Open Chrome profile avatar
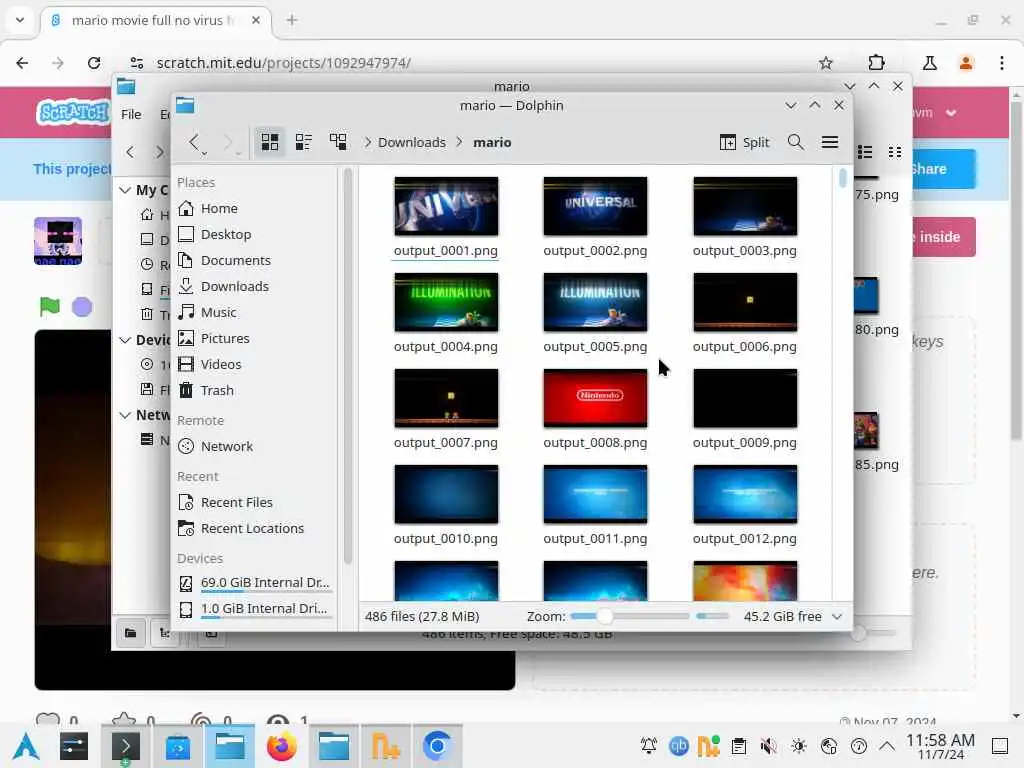1024x768 pixels. click(966, 63)
